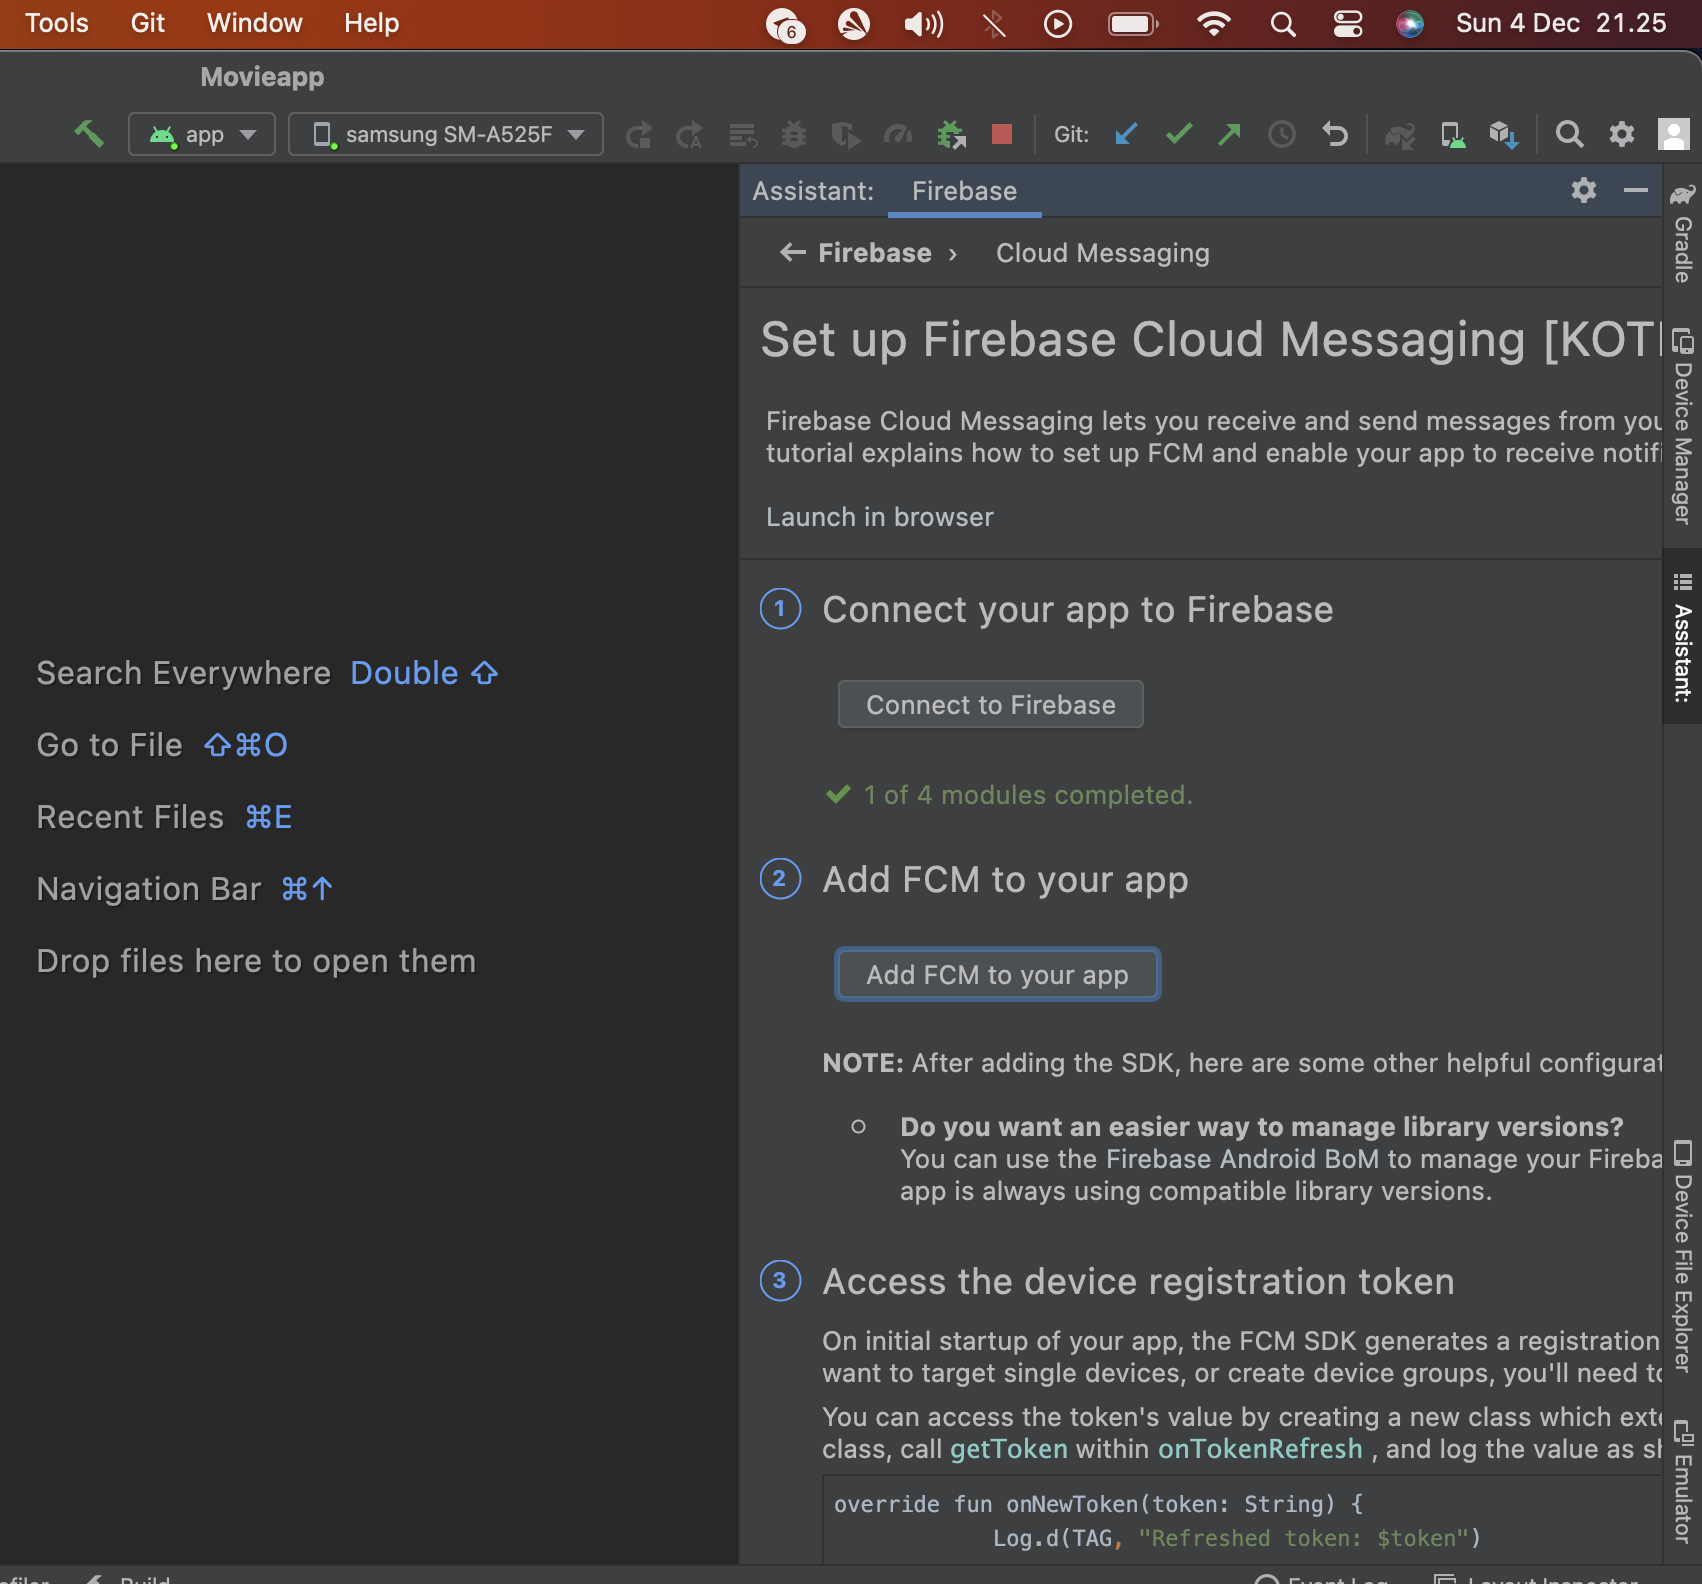Open the Gradle side tool window

point(1683,234)
